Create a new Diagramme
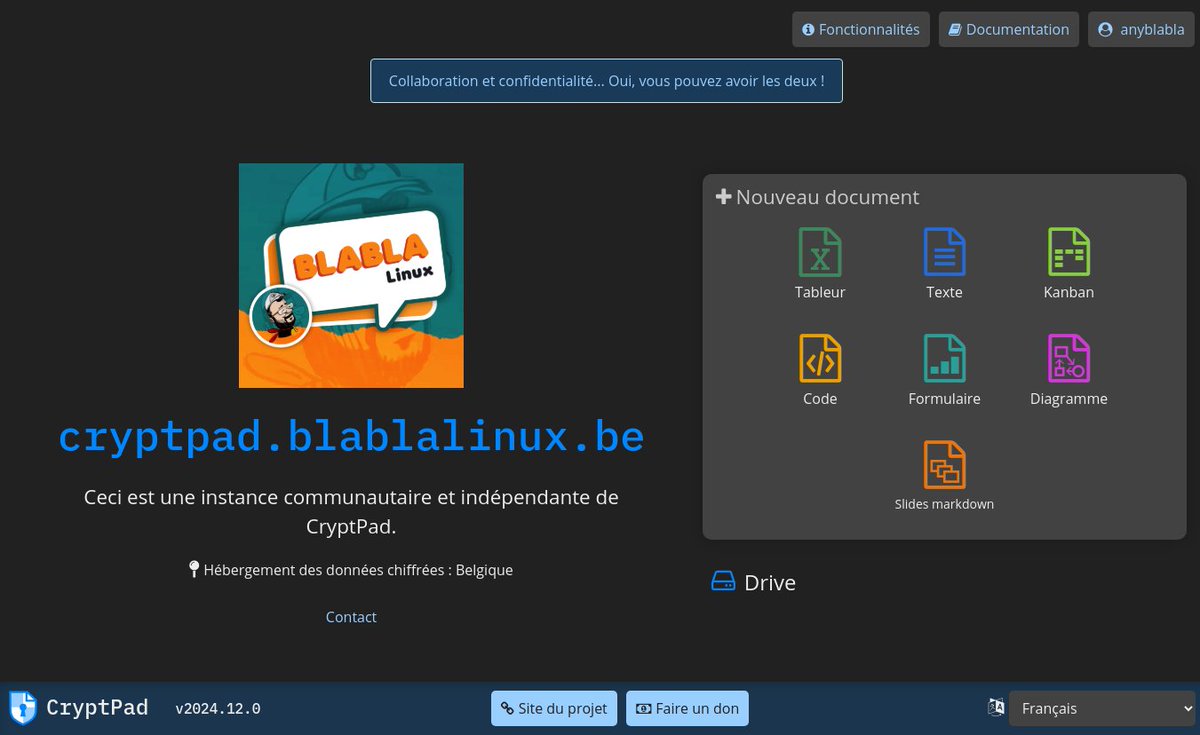 coord(1068,370)
